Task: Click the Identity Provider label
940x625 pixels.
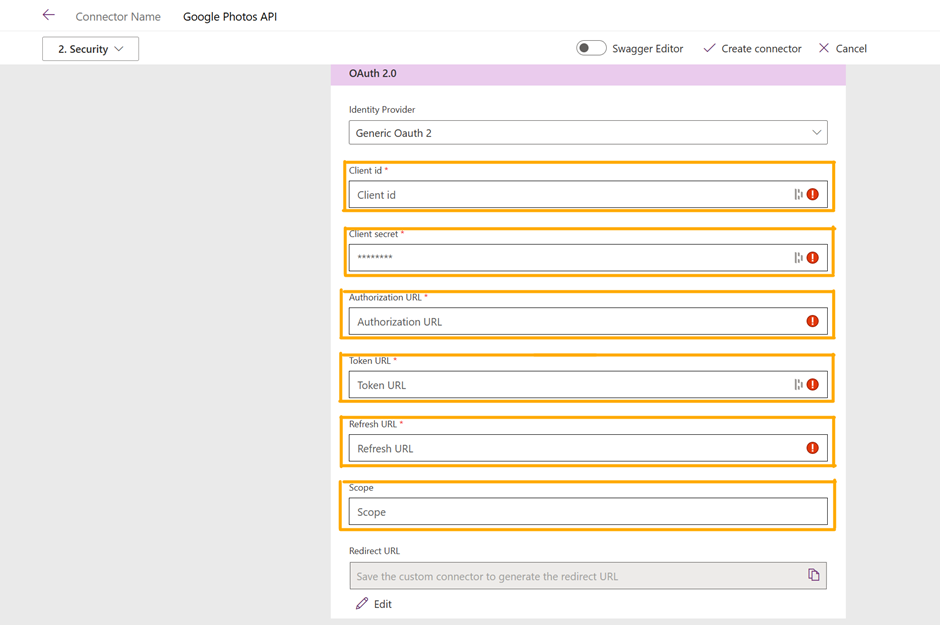Action: click(x=382, y=110)
